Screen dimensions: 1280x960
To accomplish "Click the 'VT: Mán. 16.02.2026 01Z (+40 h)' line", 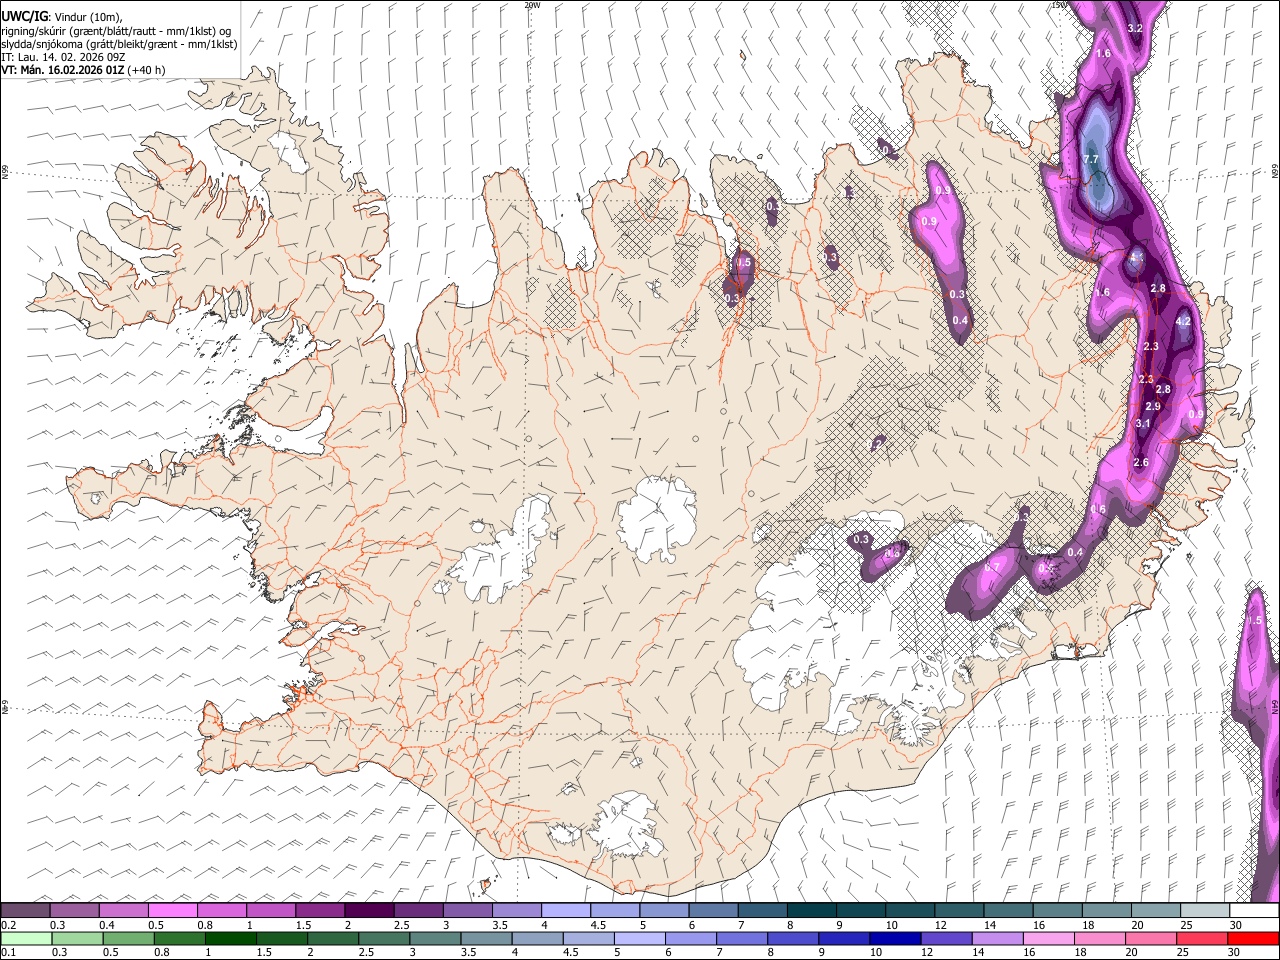I will 83,70.
